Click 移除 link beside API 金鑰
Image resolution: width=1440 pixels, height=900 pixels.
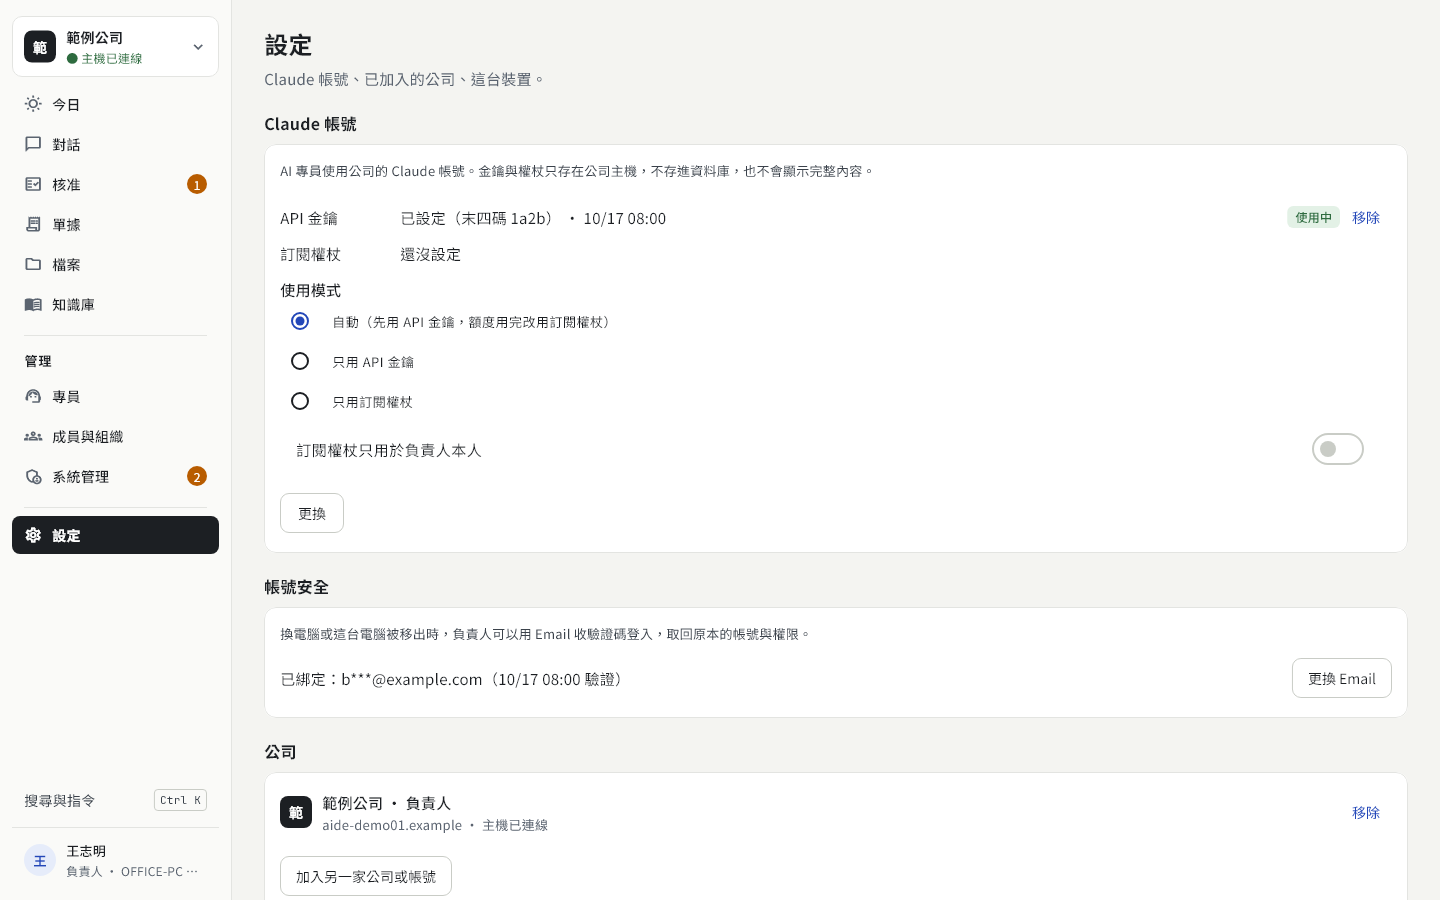1366,217
